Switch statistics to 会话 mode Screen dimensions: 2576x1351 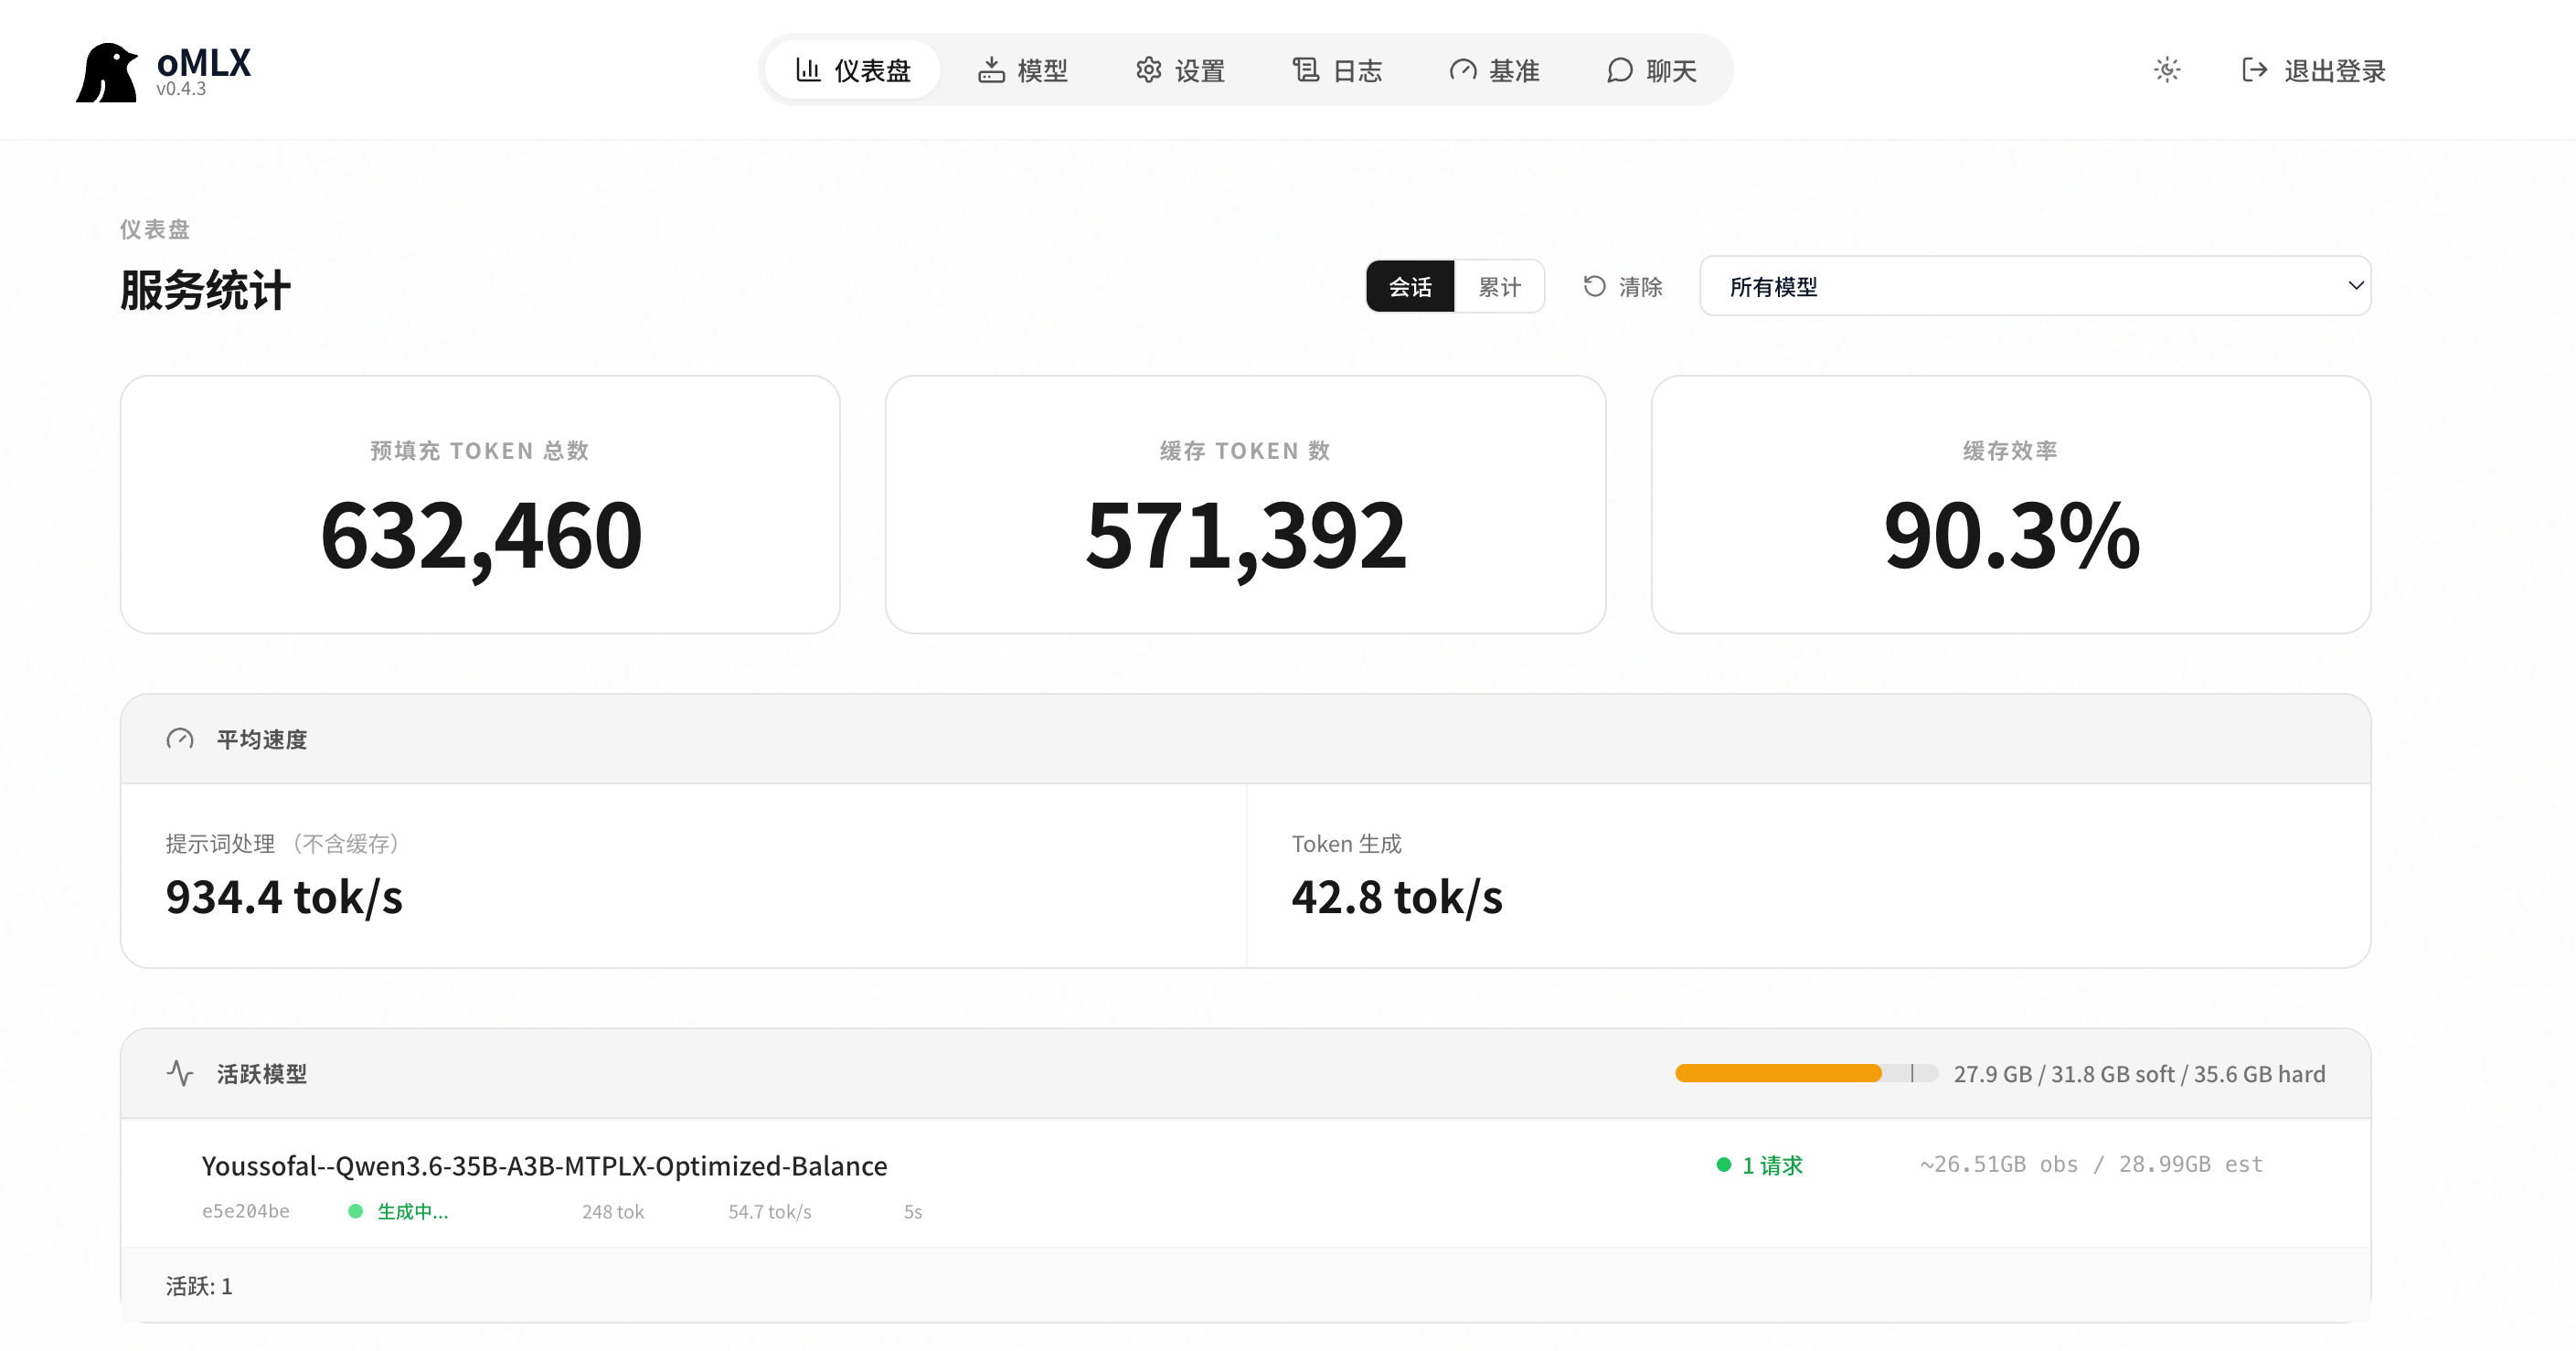pyautogui.click(x=1410, y=287)
